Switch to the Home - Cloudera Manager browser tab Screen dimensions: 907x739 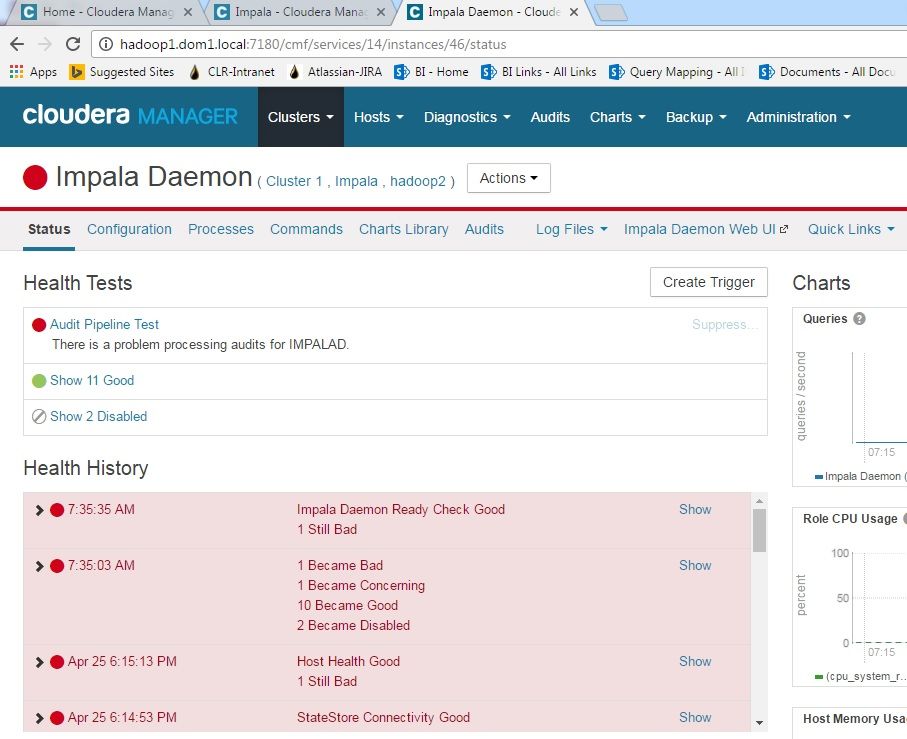coord(107,12)
